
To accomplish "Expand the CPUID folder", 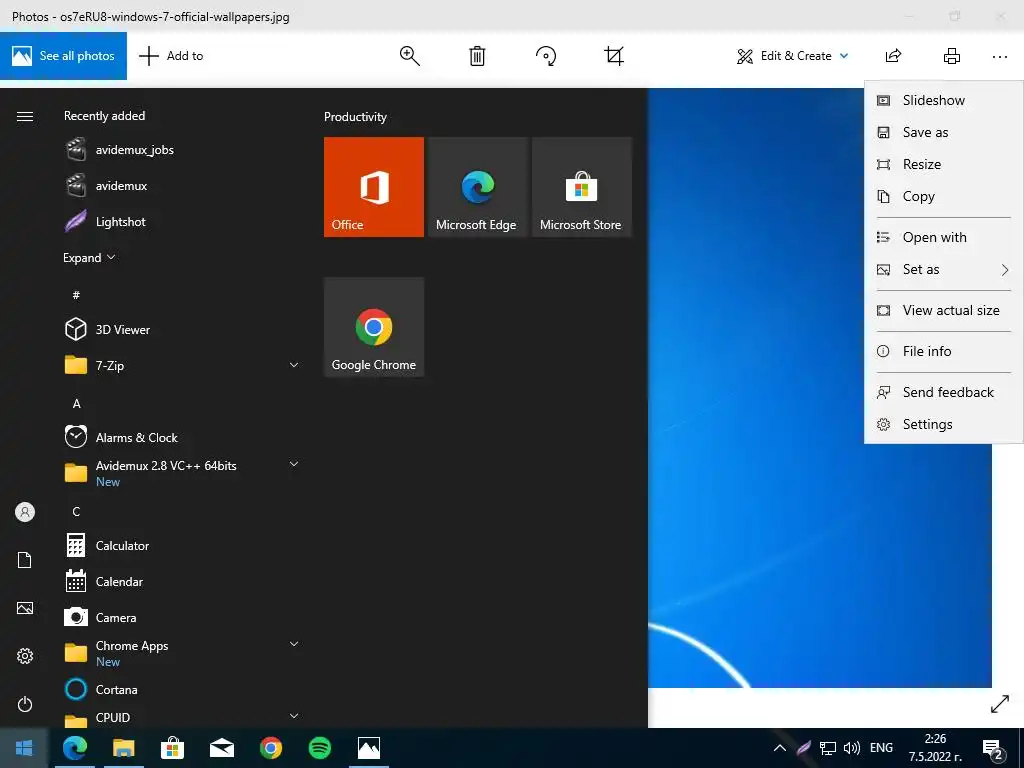I will pyautogui.click(x=294, y=716).
